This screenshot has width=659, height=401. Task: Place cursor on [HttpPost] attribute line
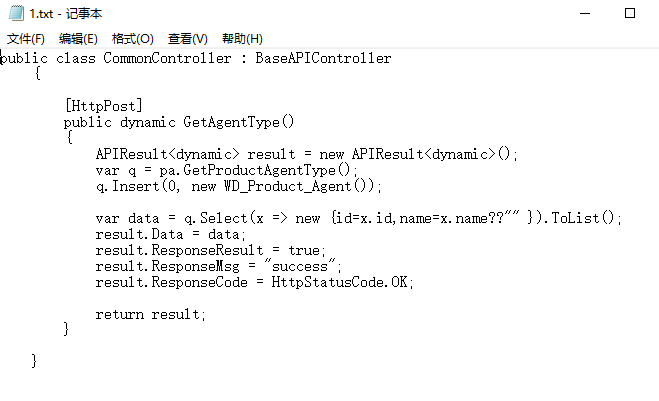(x=104, y=106)
